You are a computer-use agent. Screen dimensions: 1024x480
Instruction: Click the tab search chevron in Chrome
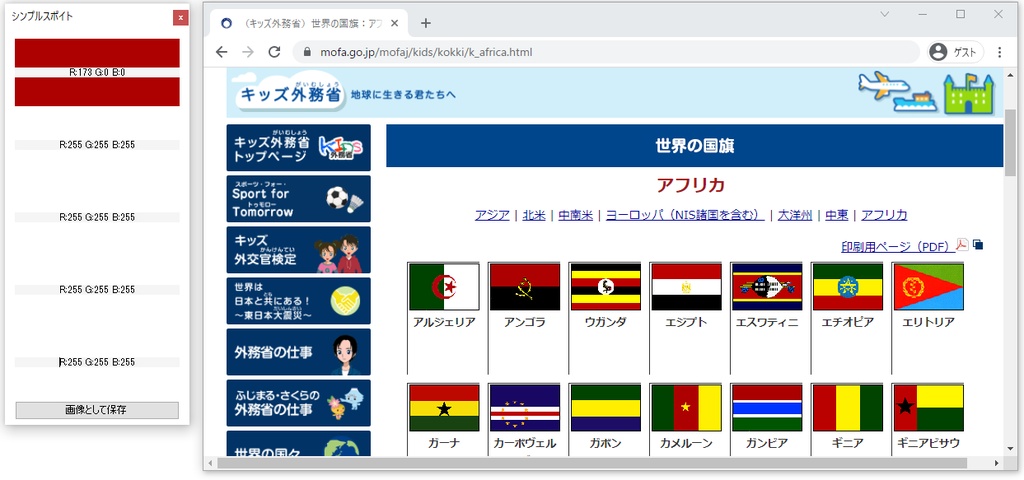tap(885, 14)
